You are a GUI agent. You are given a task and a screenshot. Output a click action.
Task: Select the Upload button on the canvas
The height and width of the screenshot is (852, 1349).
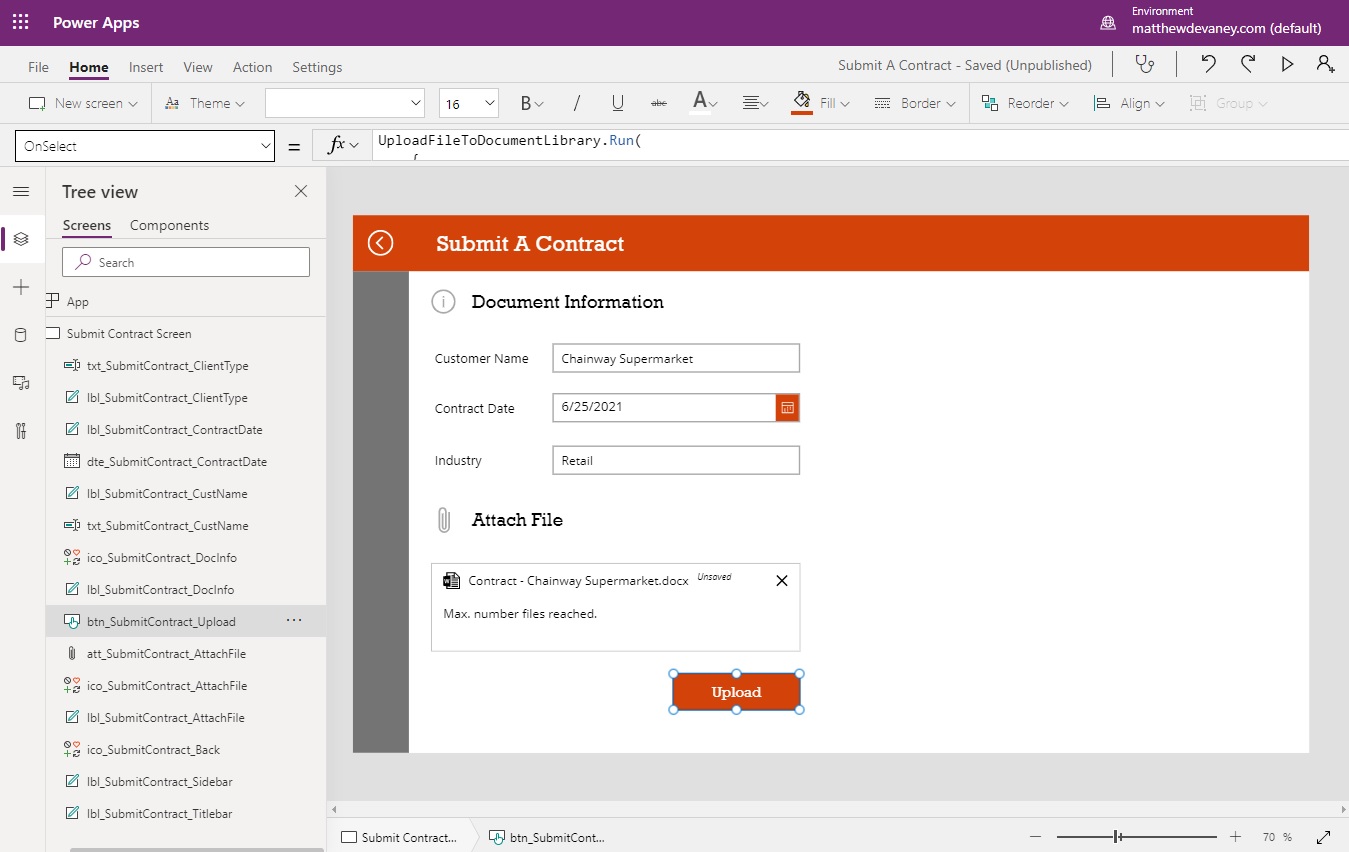click(736, 691)
